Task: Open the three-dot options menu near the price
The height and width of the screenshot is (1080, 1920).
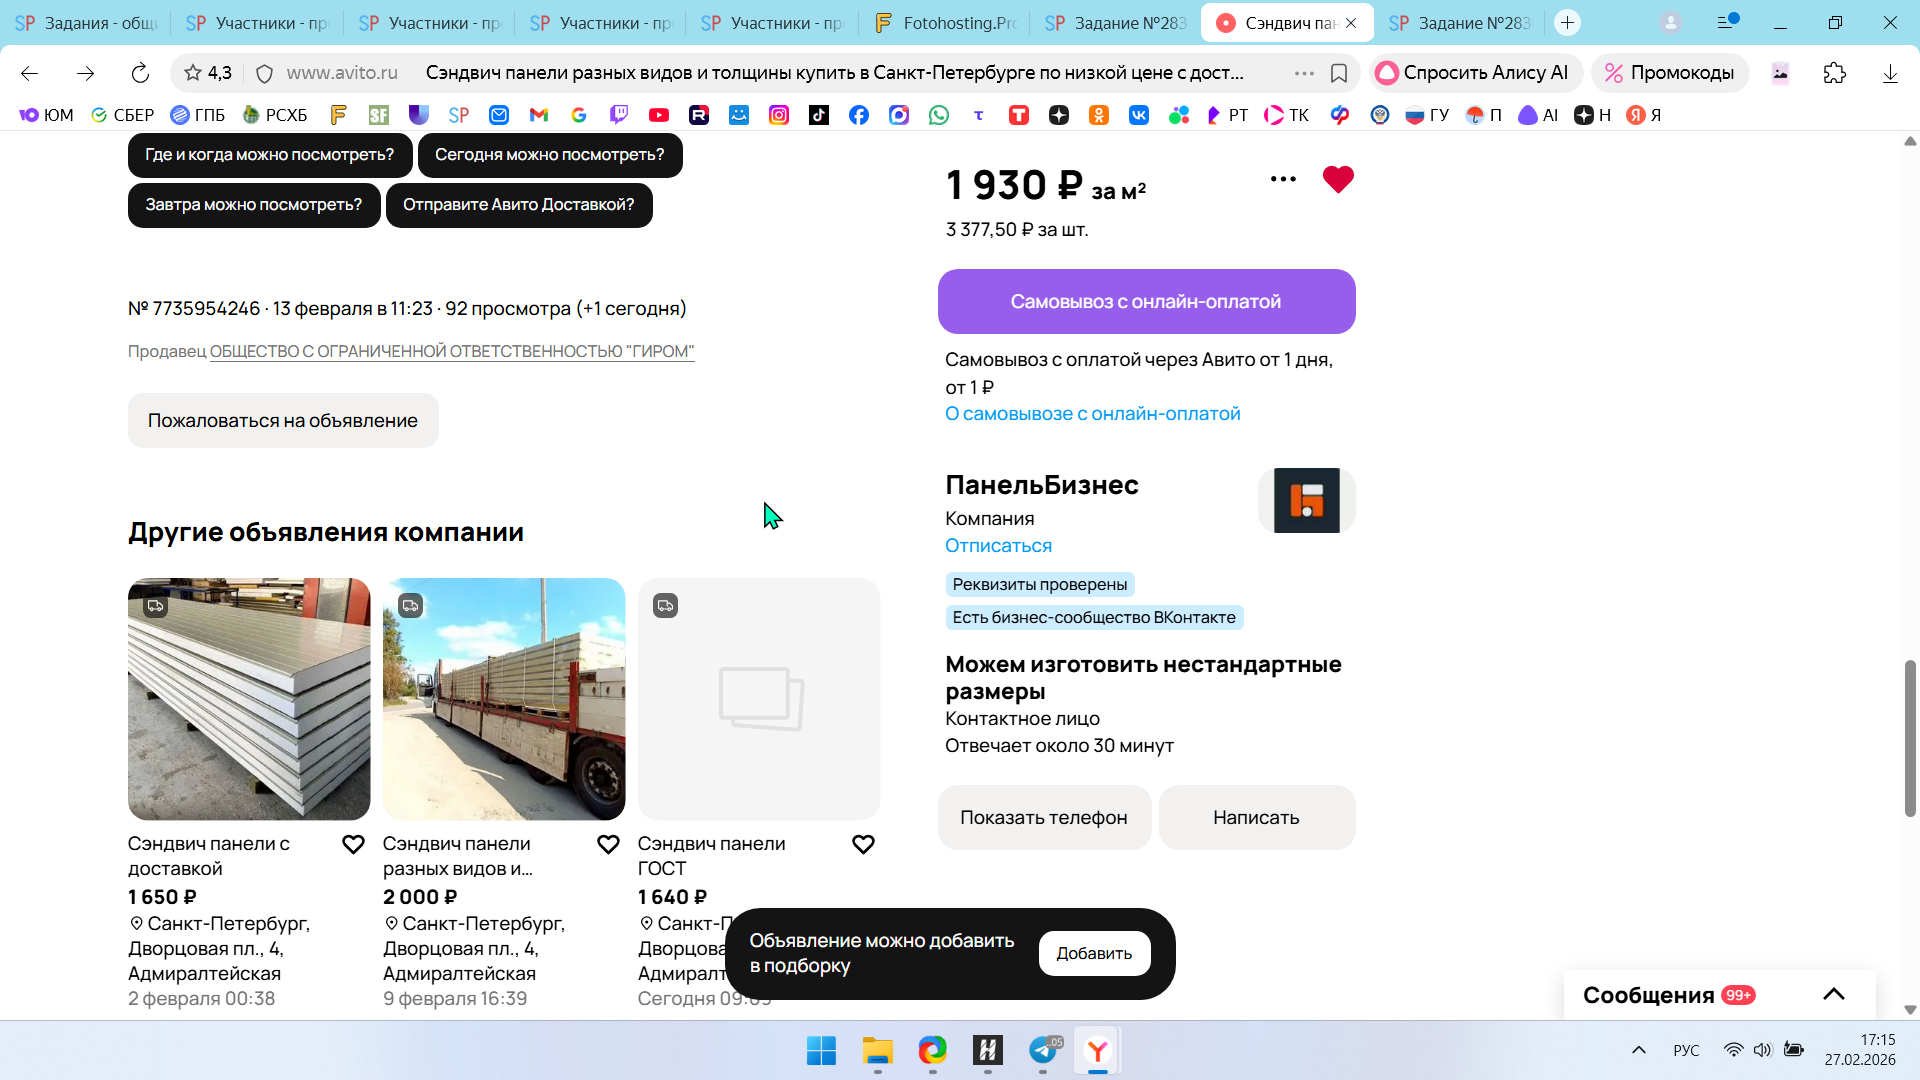Action: 1283,180
